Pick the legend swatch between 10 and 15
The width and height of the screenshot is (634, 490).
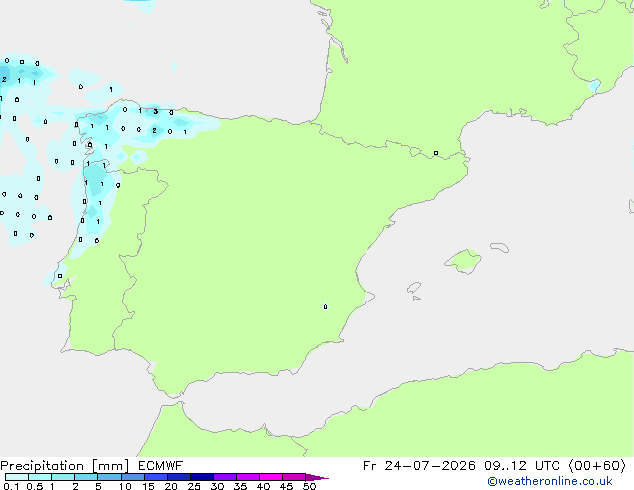[132, 477]
